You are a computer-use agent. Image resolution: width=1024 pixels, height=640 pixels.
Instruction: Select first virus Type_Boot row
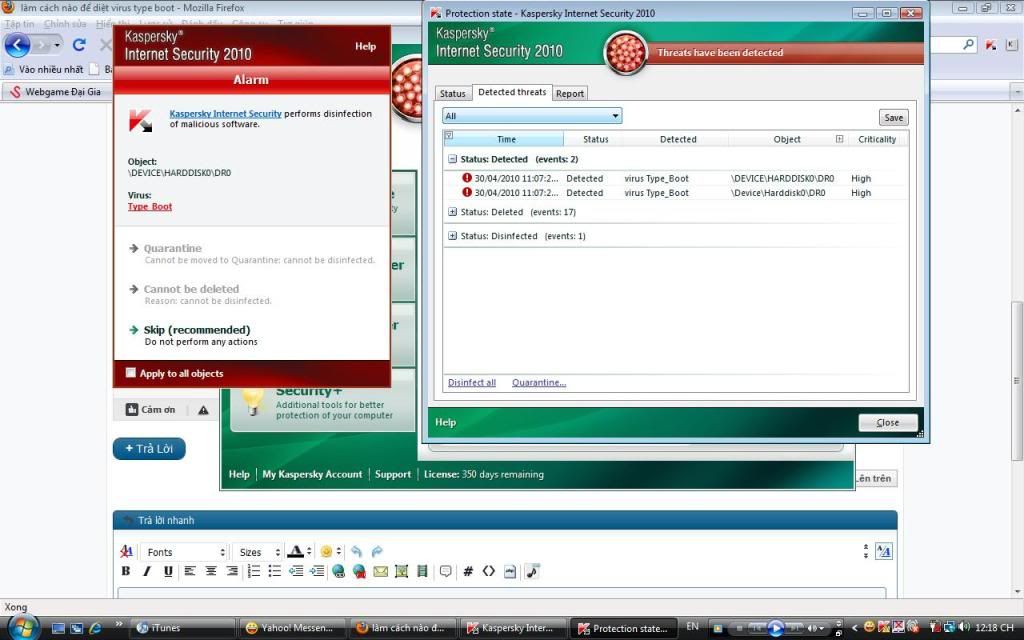click(x=675, y=178)
